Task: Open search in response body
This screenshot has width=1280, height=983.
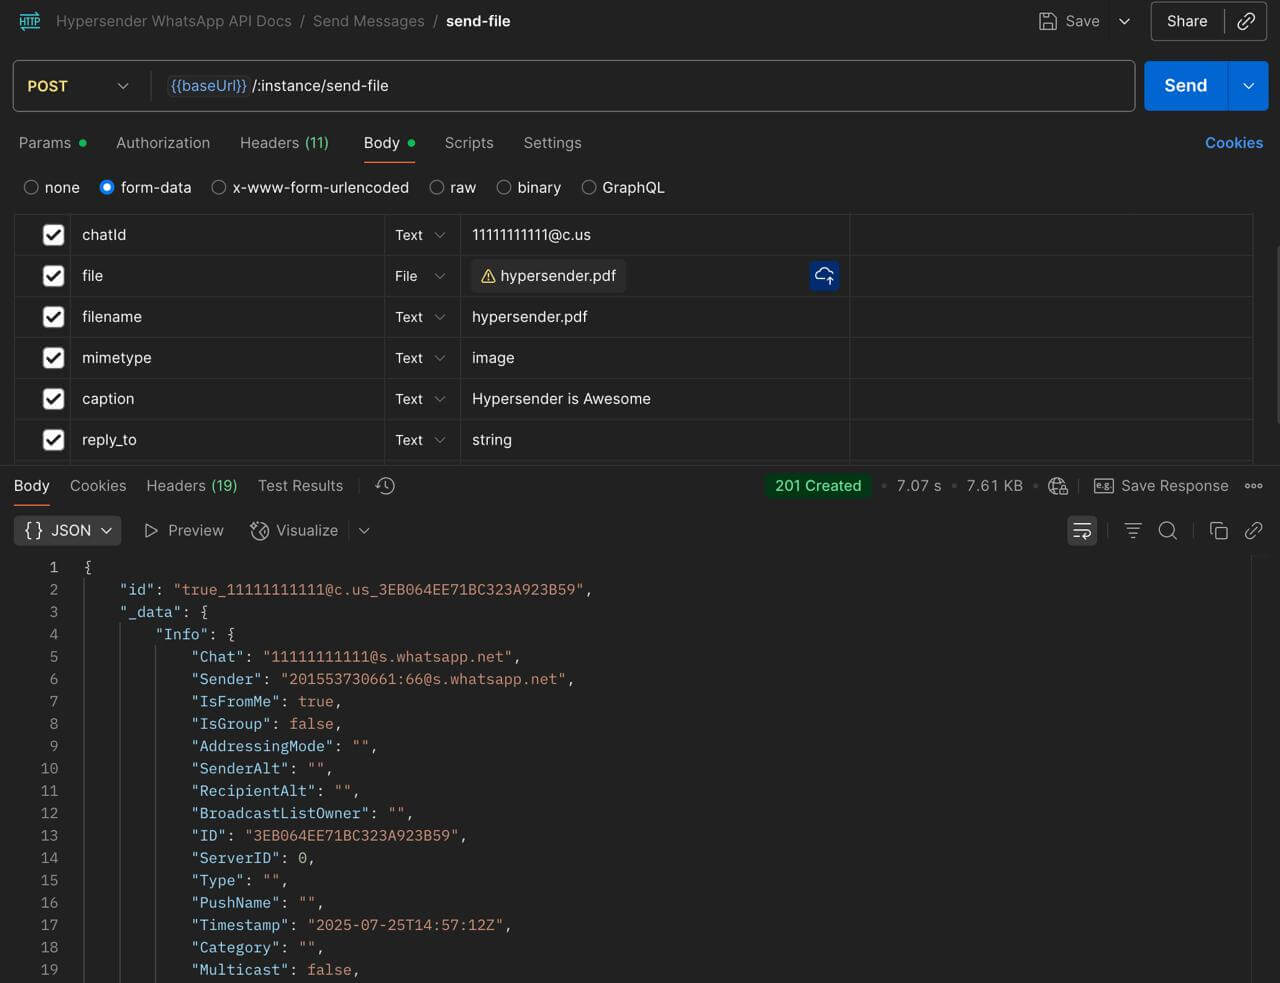Action: click(1168, 531)
